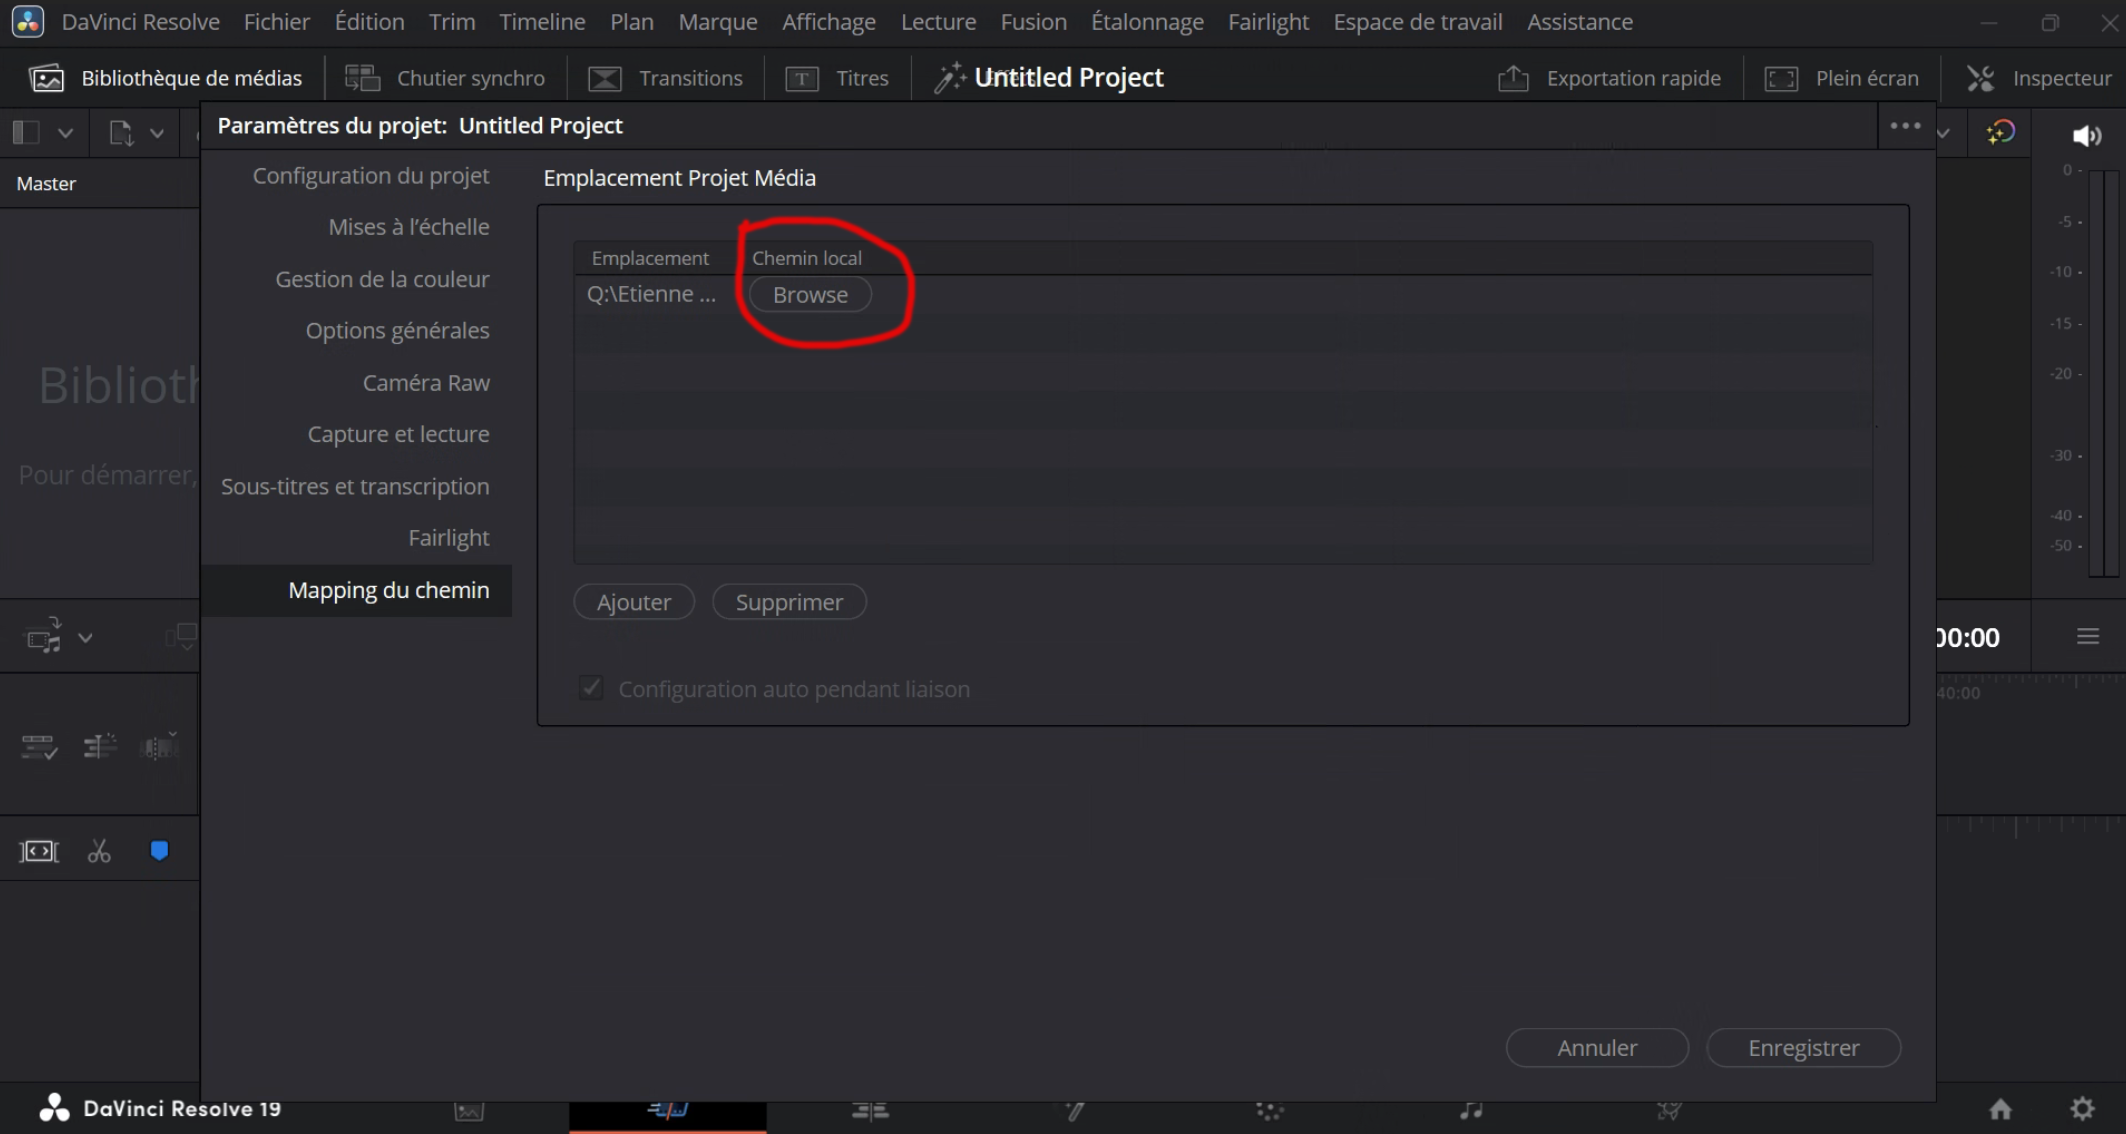Image resolution: width=2126 pixels, height=1134 pixels.
Task: Click the three-dots options icon in dialog
Action: pos(1905,126)
